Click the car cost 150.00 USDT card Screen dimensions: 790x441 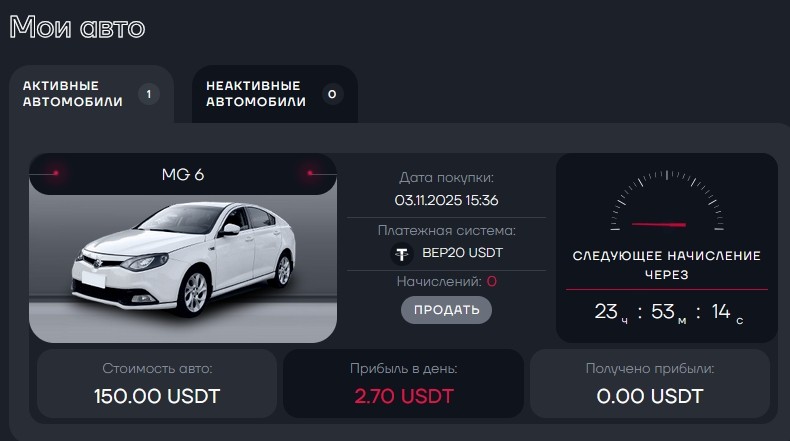coord(157,383)
